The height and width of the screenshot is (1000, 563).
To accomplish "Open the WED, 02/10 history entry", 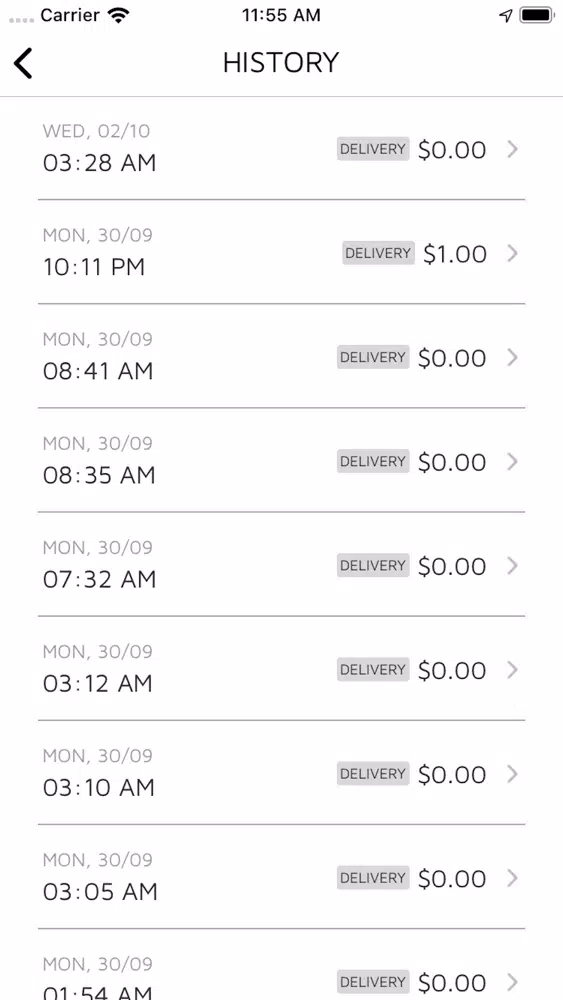I will pyautogui.click(x=281, y=148).
